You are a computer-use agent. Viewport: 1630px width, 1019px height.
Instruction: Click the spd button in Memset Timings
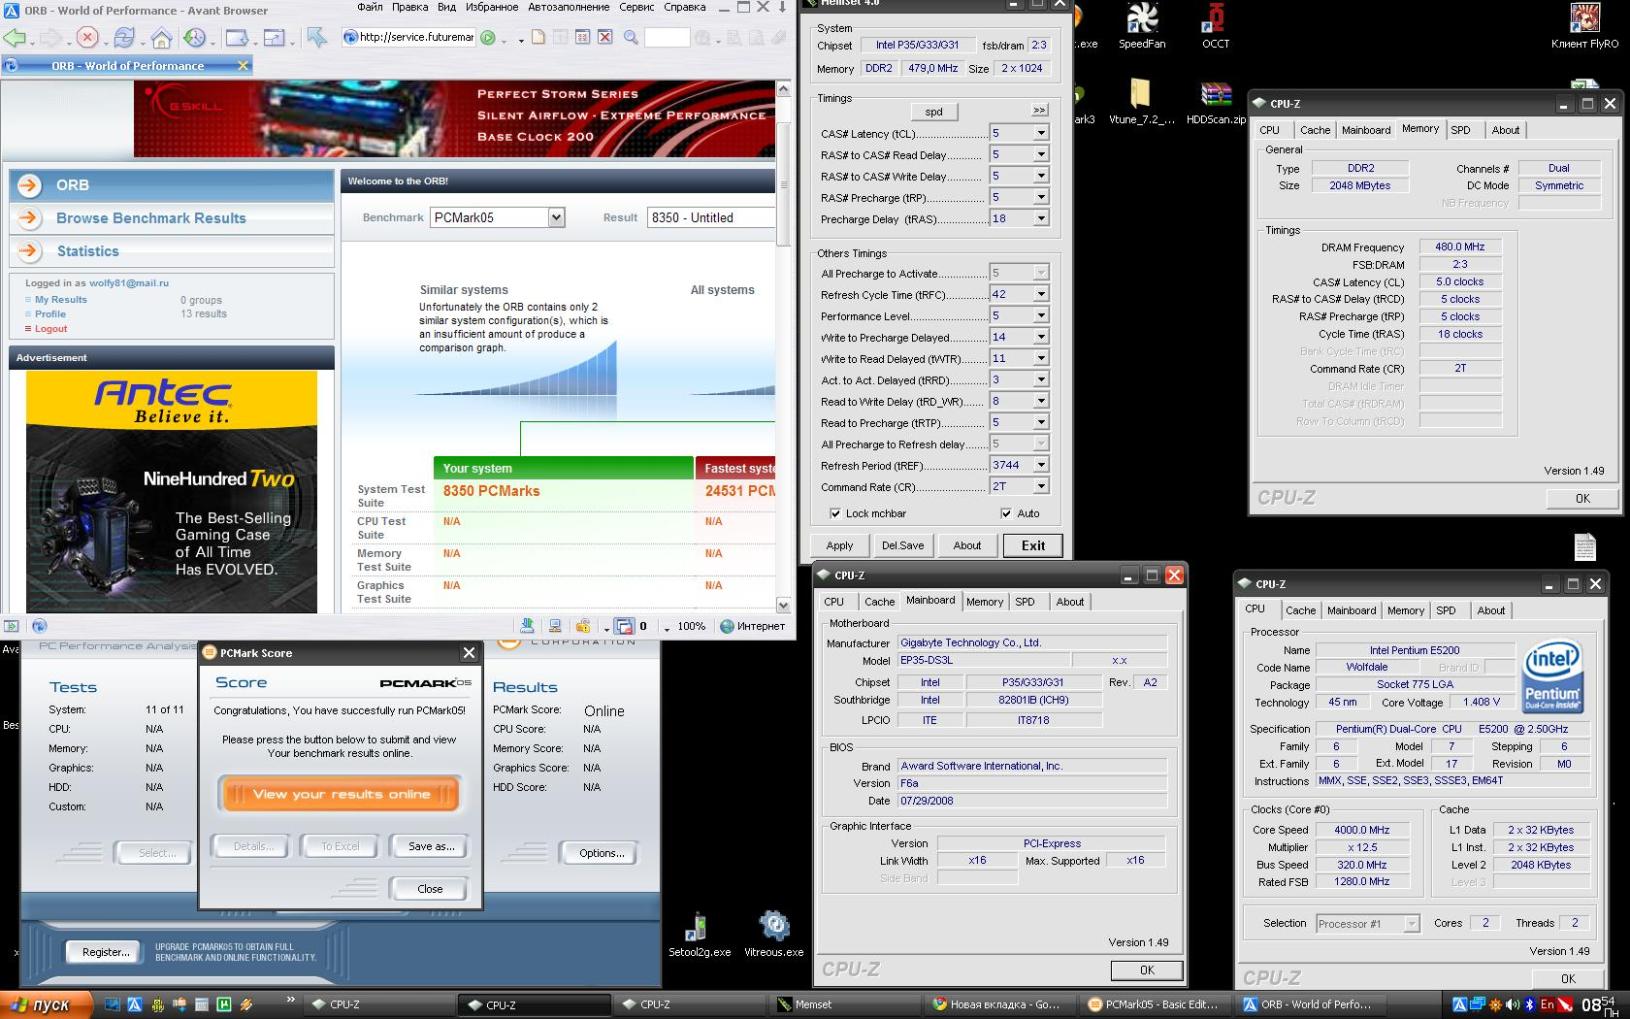pyautogui.click(x=933, y=112)
